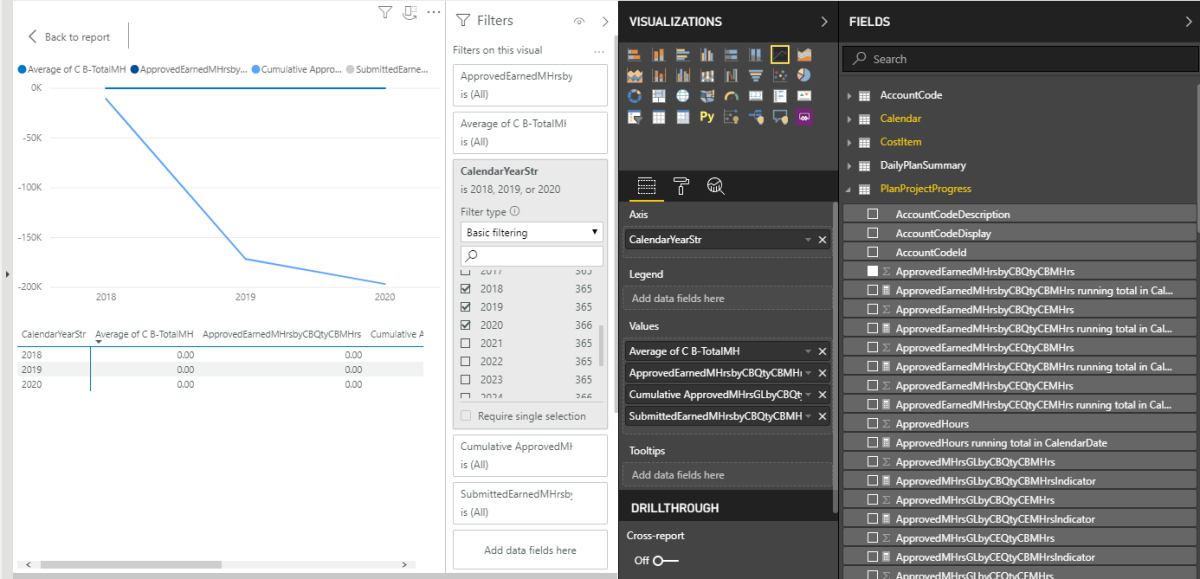Choose the Pie chart visualization

pos(804,75)
